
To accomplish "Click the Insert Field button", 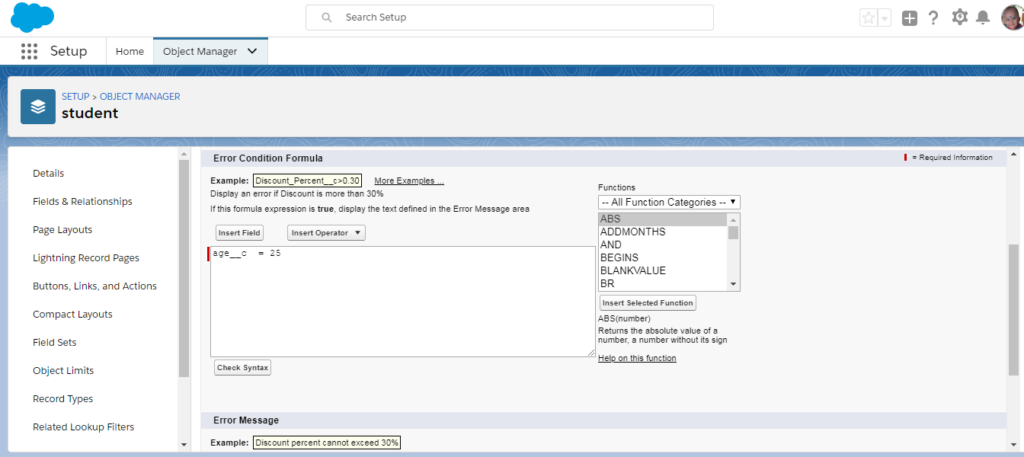I will [239, 233].
